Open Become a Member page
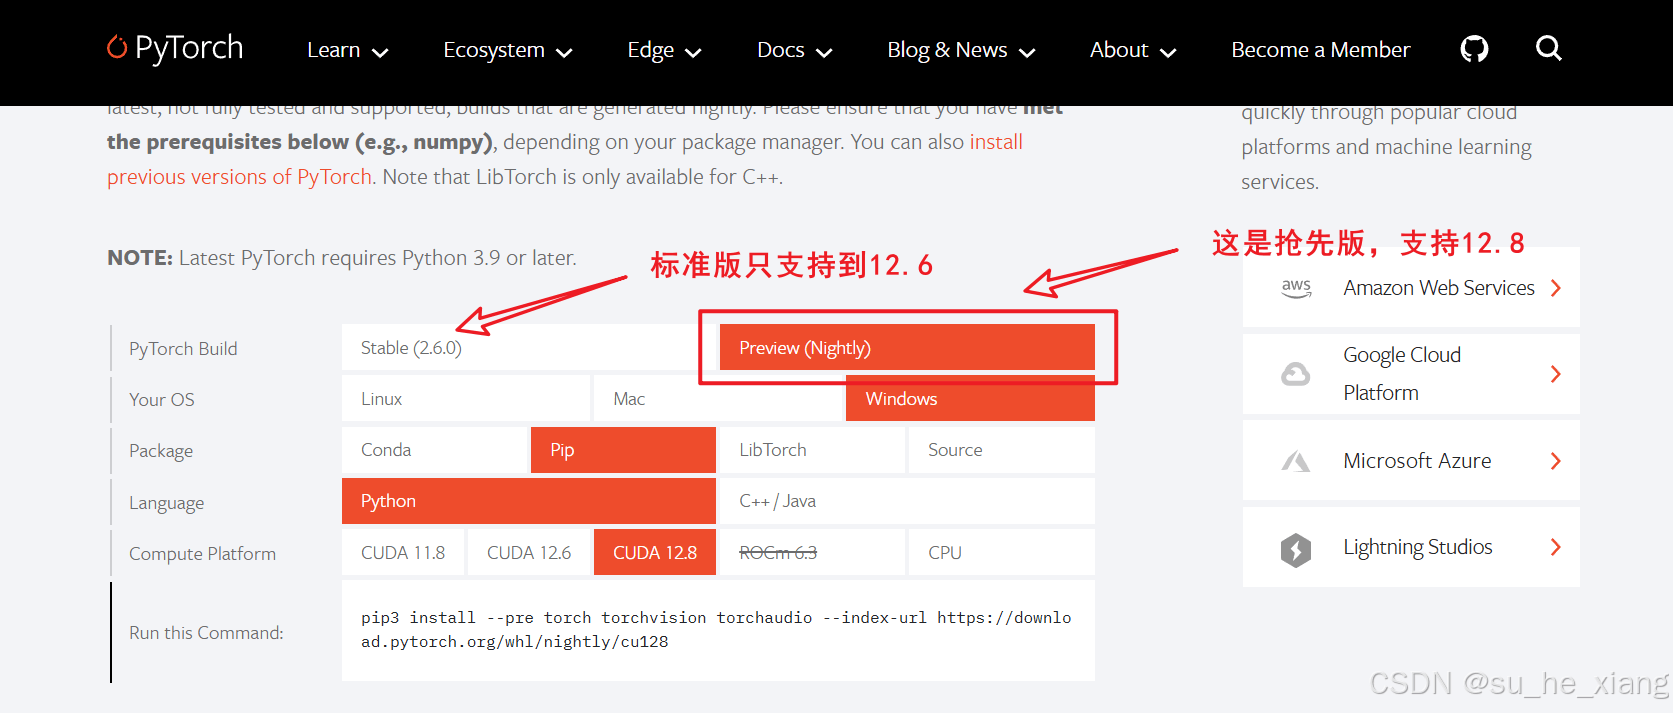The image size is (1673, 713). tap(1320, 50)
